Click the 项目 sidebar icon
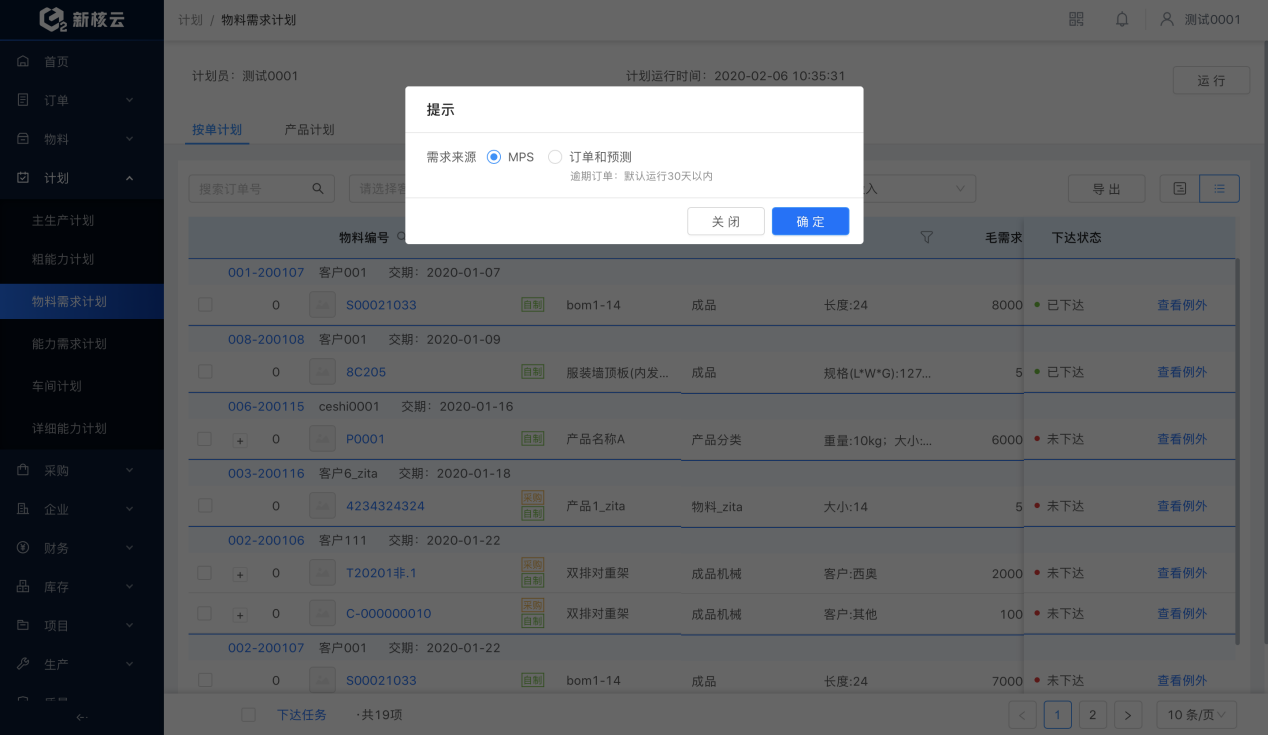Viewport: 1268px width, 735px height. pyautogui.click(x=23, y=625)
